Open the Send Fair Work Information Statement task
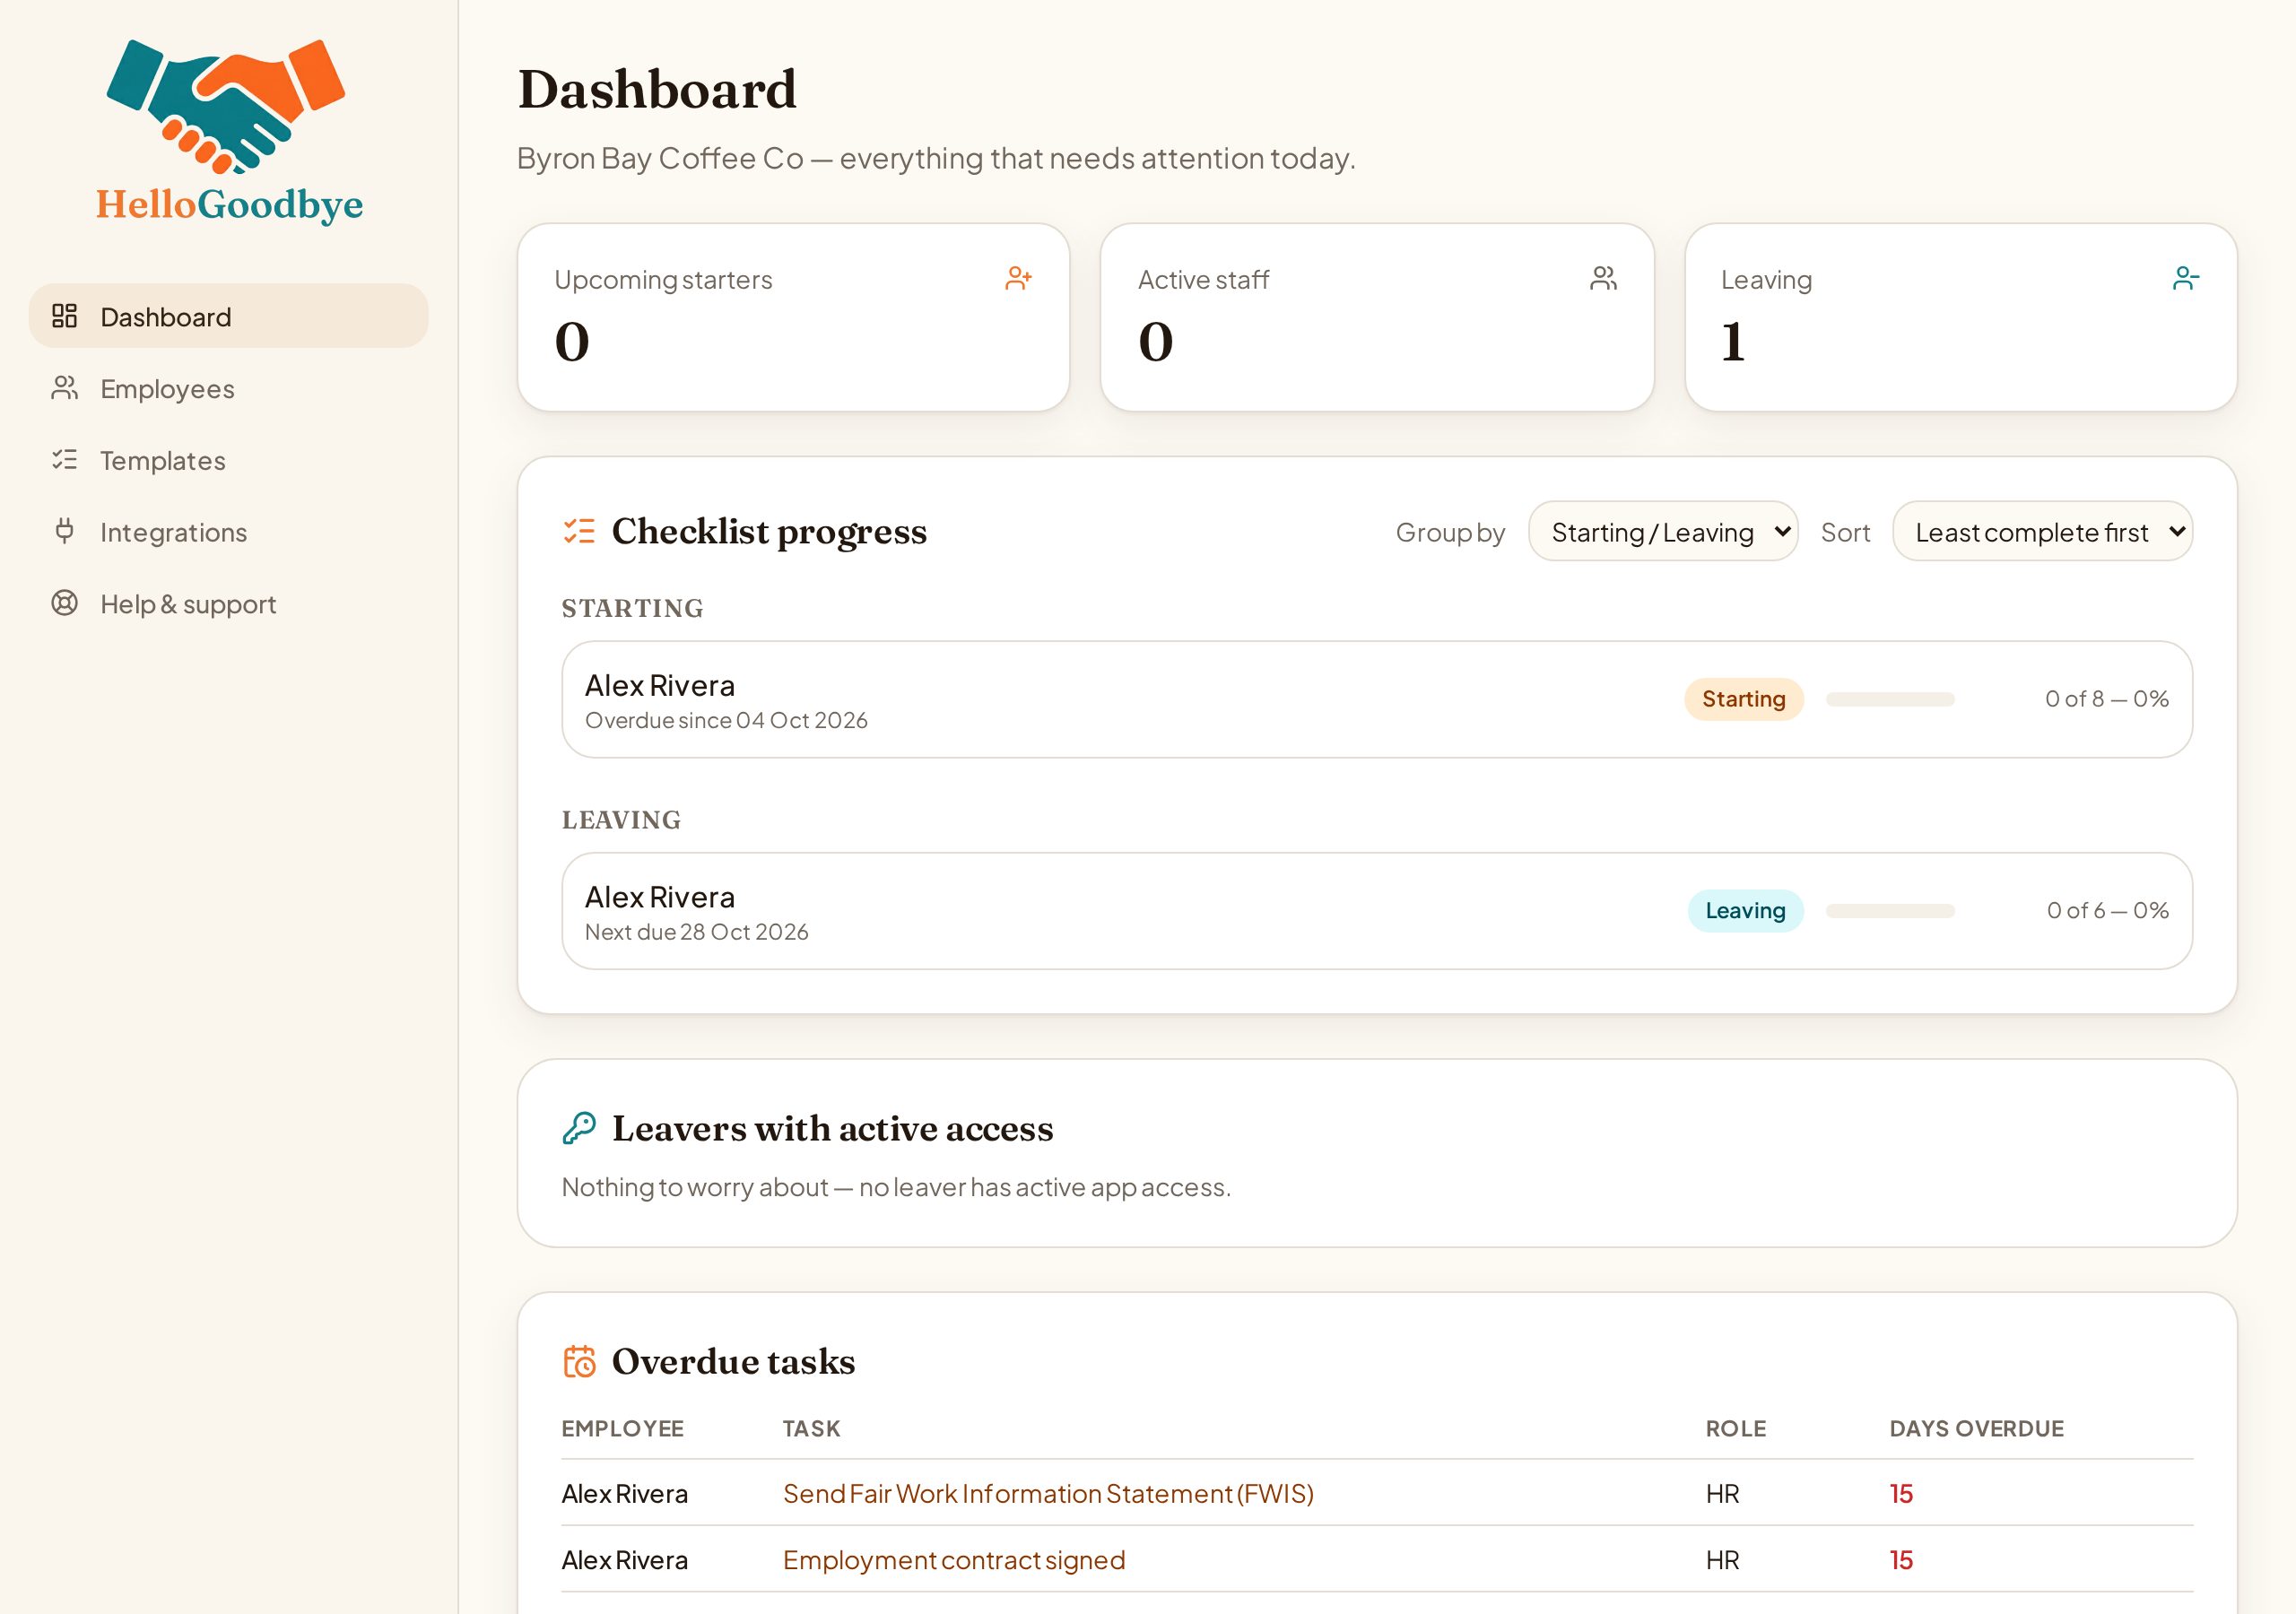Viewport: 2296px width, 1614px height. [x=1048, y=1493]
